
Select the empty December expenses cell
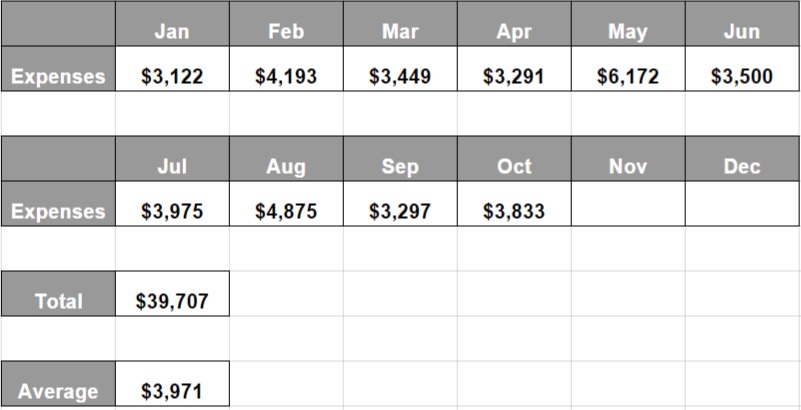742,204
